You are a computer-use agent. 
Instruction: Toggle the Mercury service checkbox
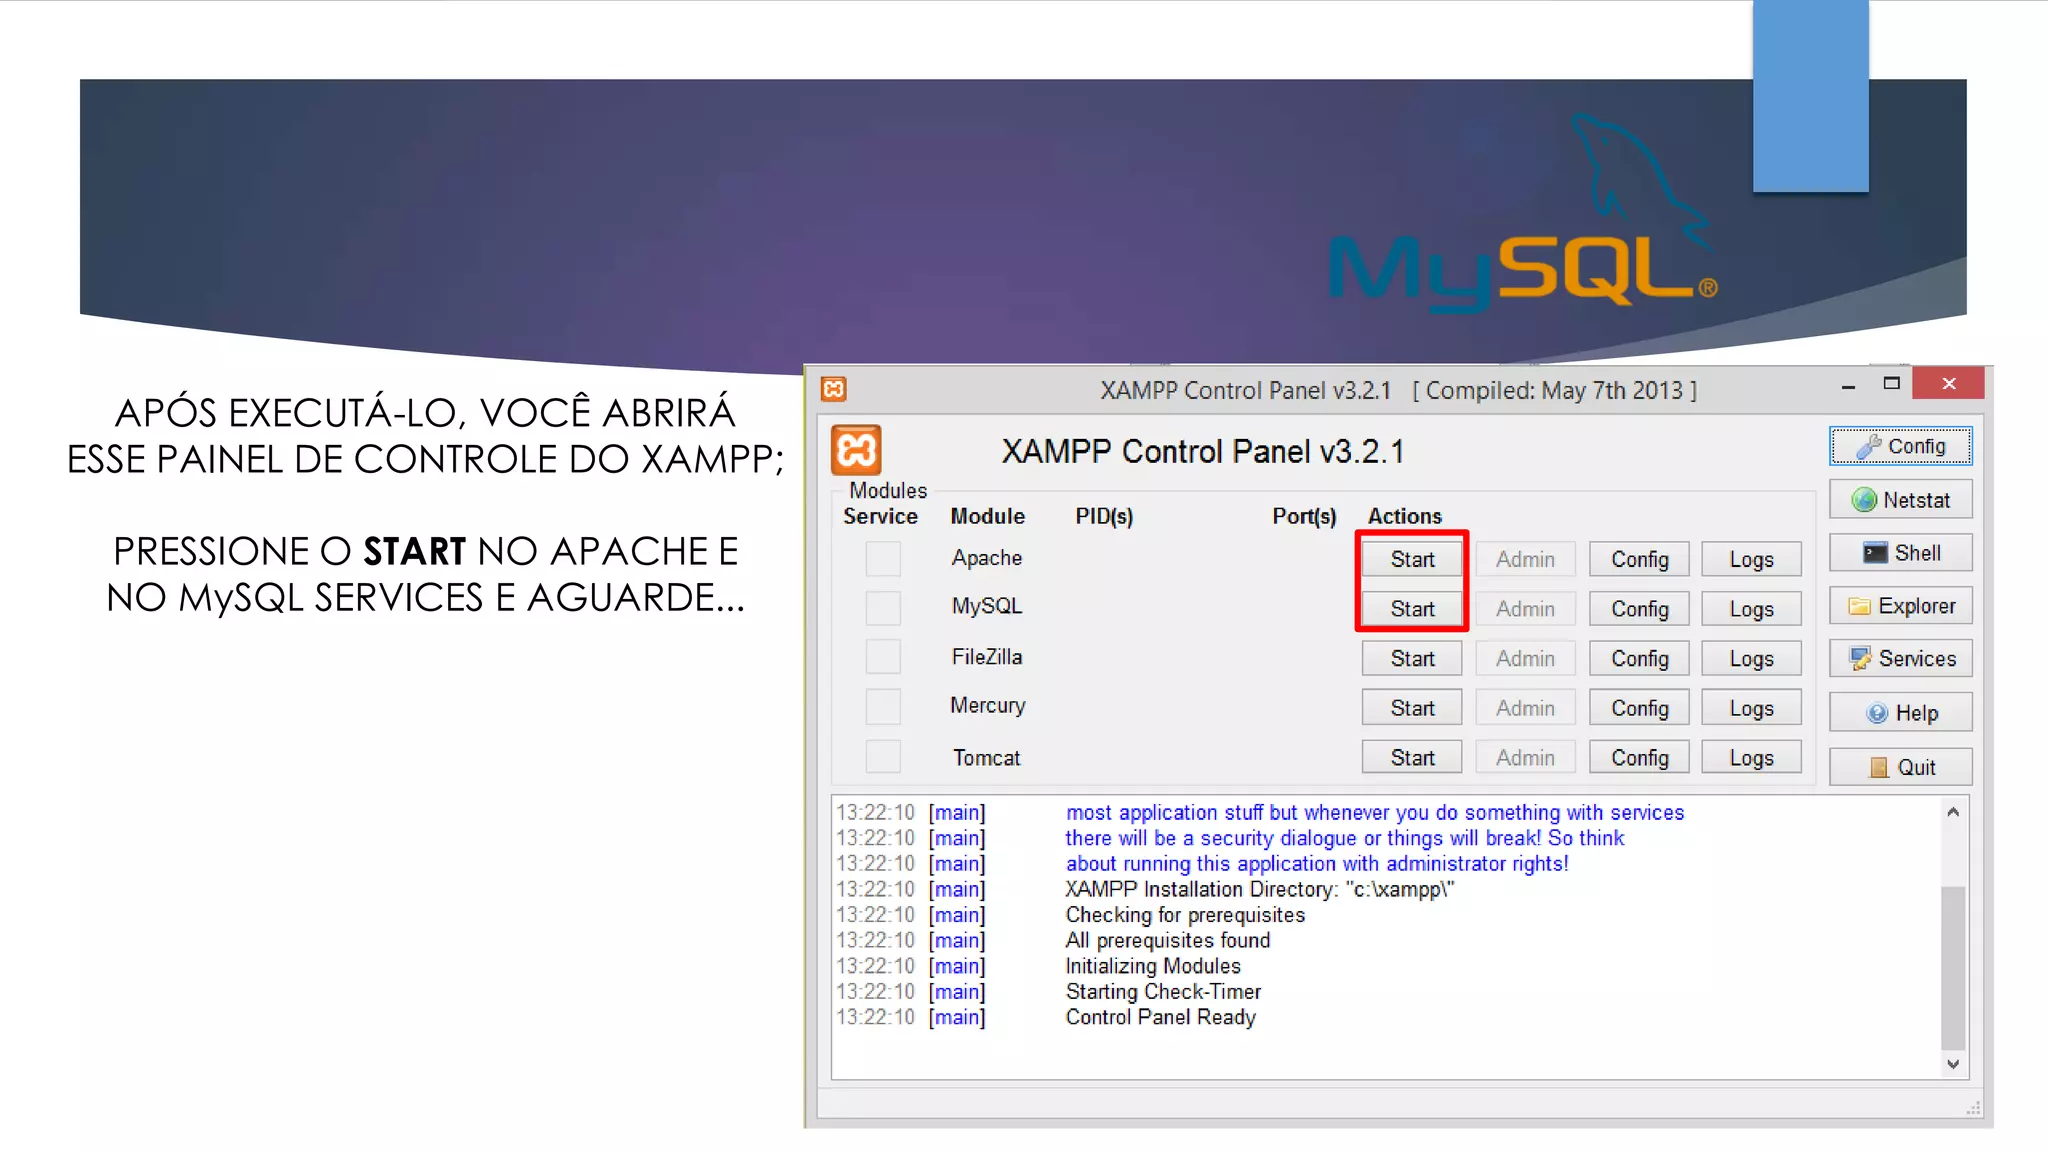(883, 707)
